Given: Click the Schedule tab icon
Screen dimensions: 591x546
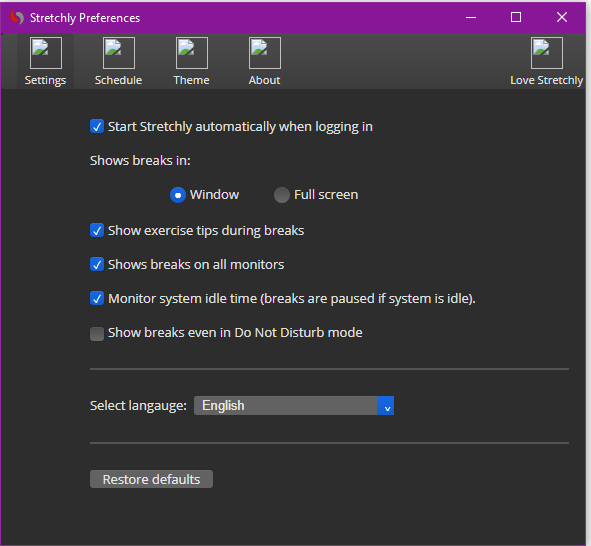Looking at the screenshot, I should [119, 53].
